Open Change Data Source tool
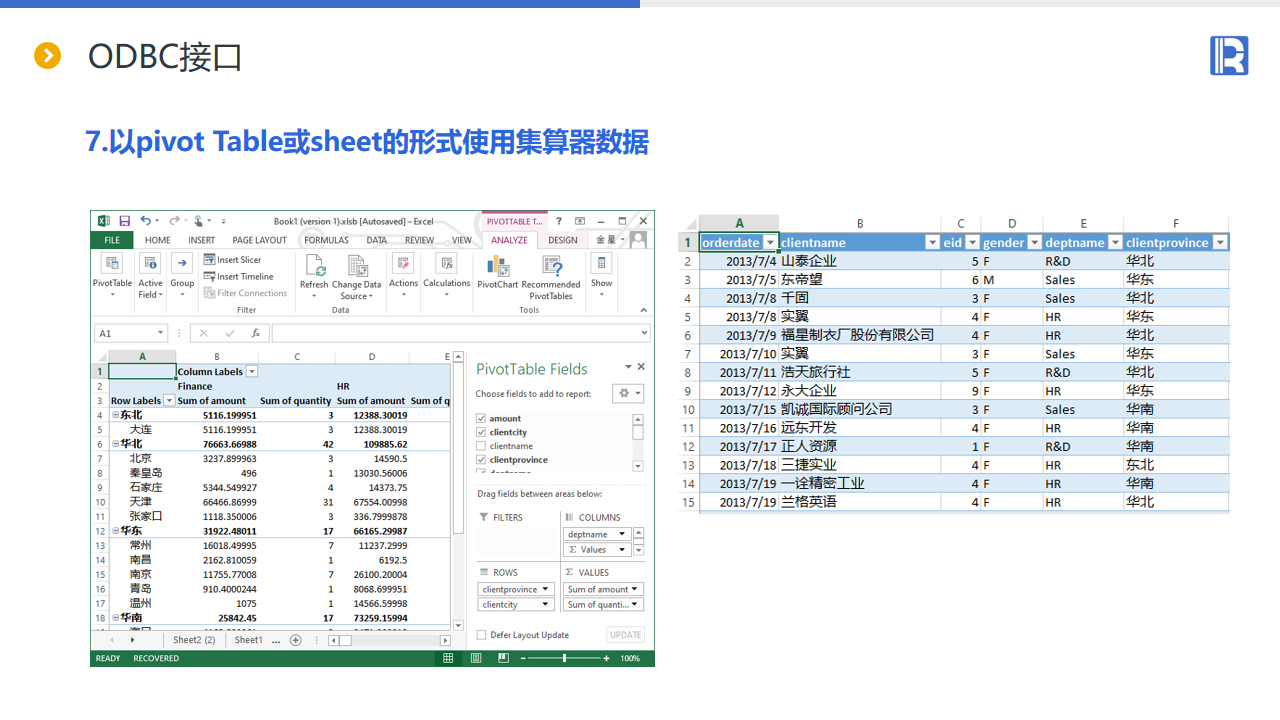Image resolution: width=1280 pixels, height=720 pixels. click(357, 267)
